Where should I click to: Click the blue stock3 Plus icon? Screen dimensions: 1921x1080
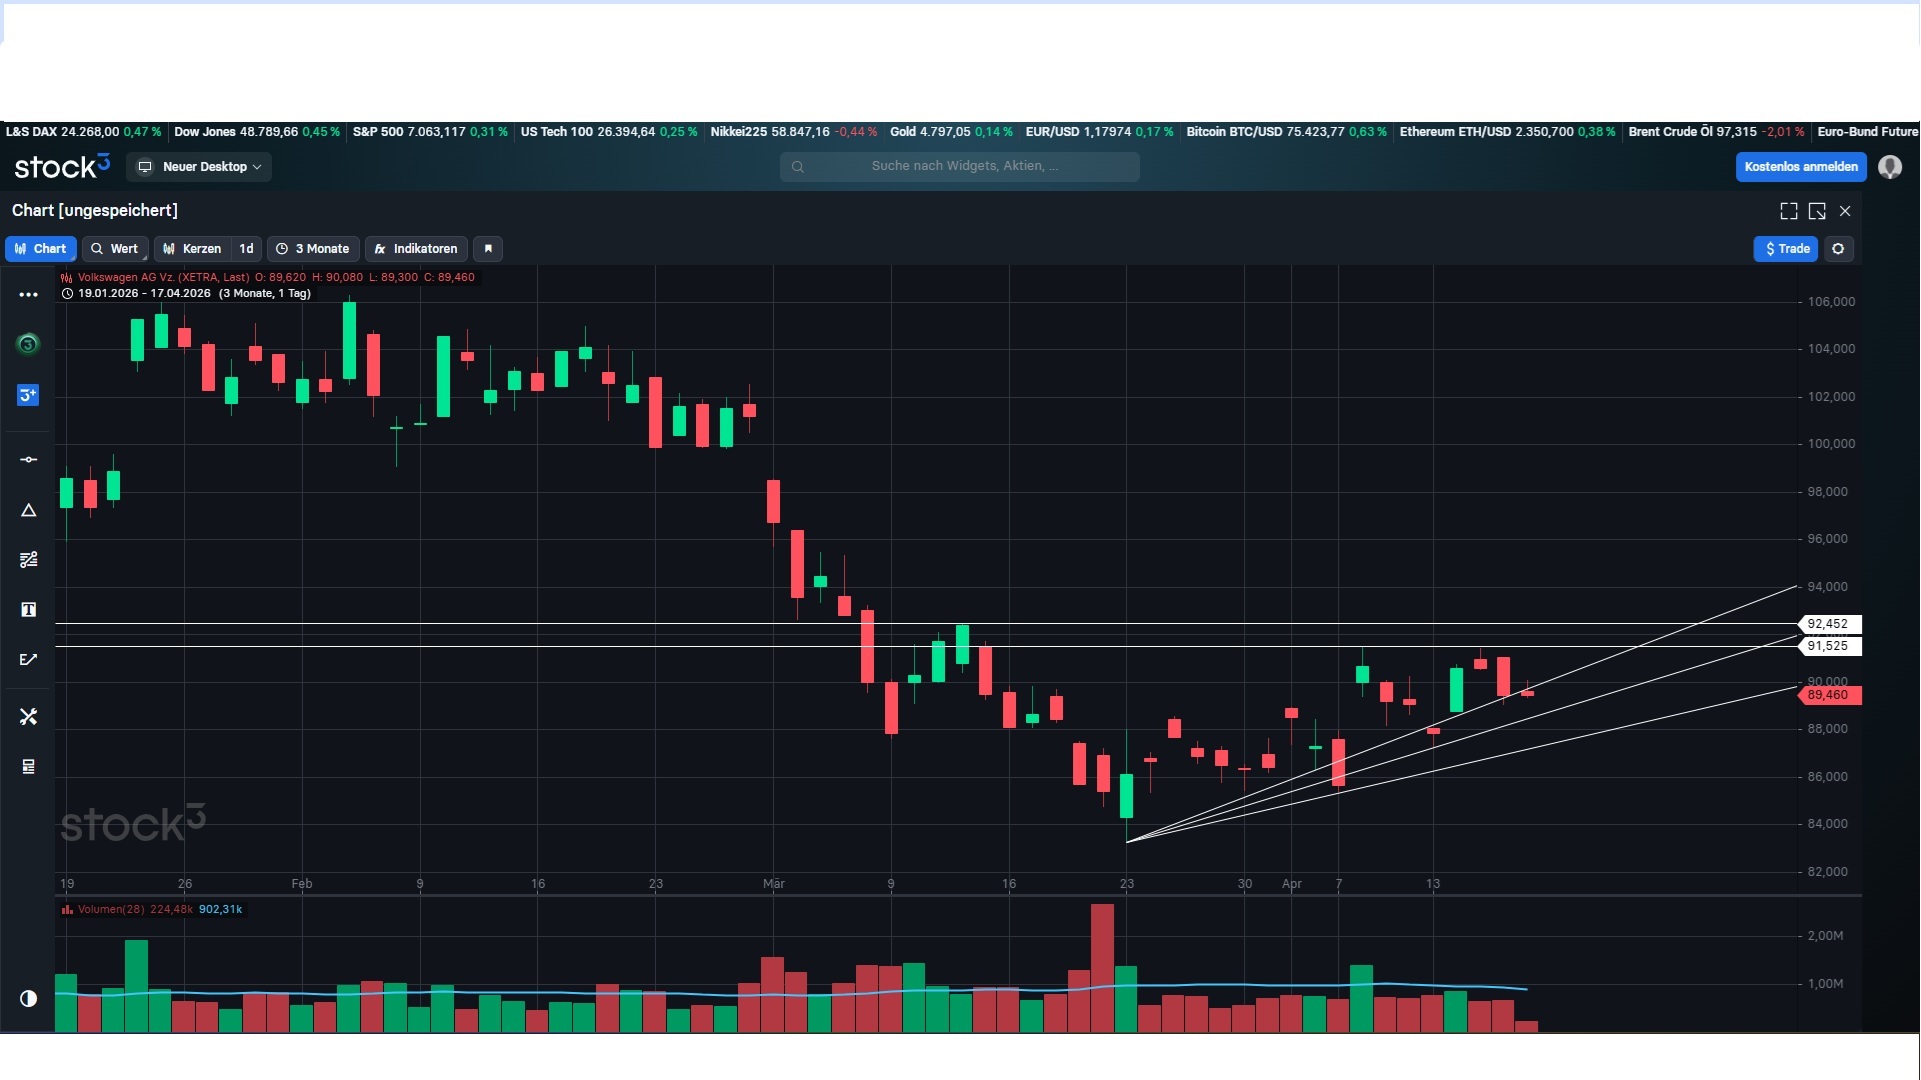pos(28,395)
